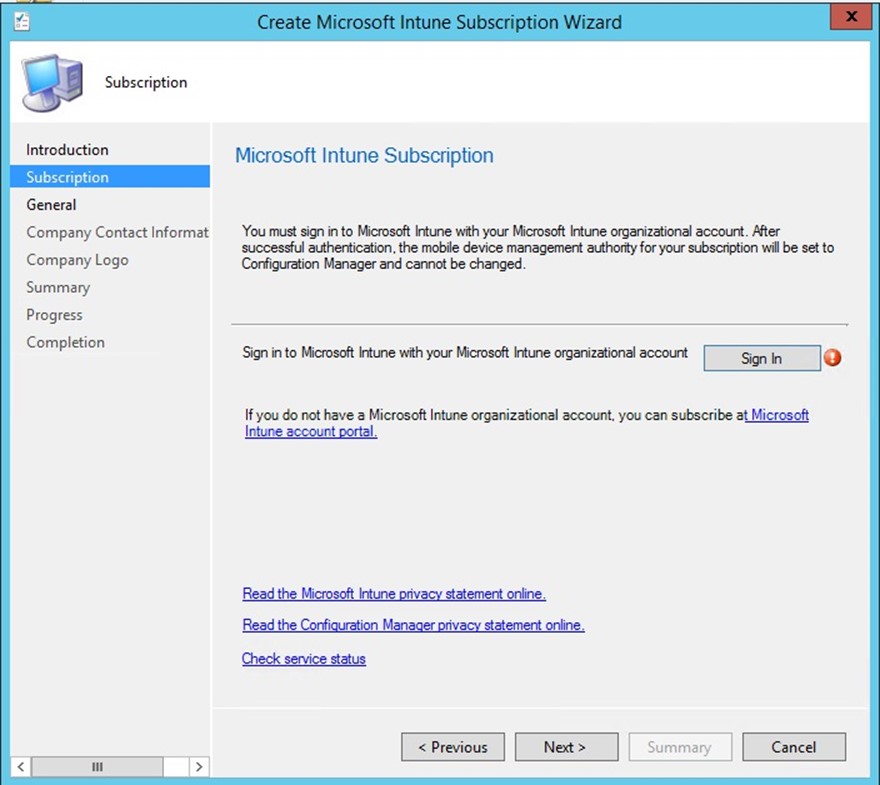Open the Microsoft Intune account portal link

coord(310,432)
